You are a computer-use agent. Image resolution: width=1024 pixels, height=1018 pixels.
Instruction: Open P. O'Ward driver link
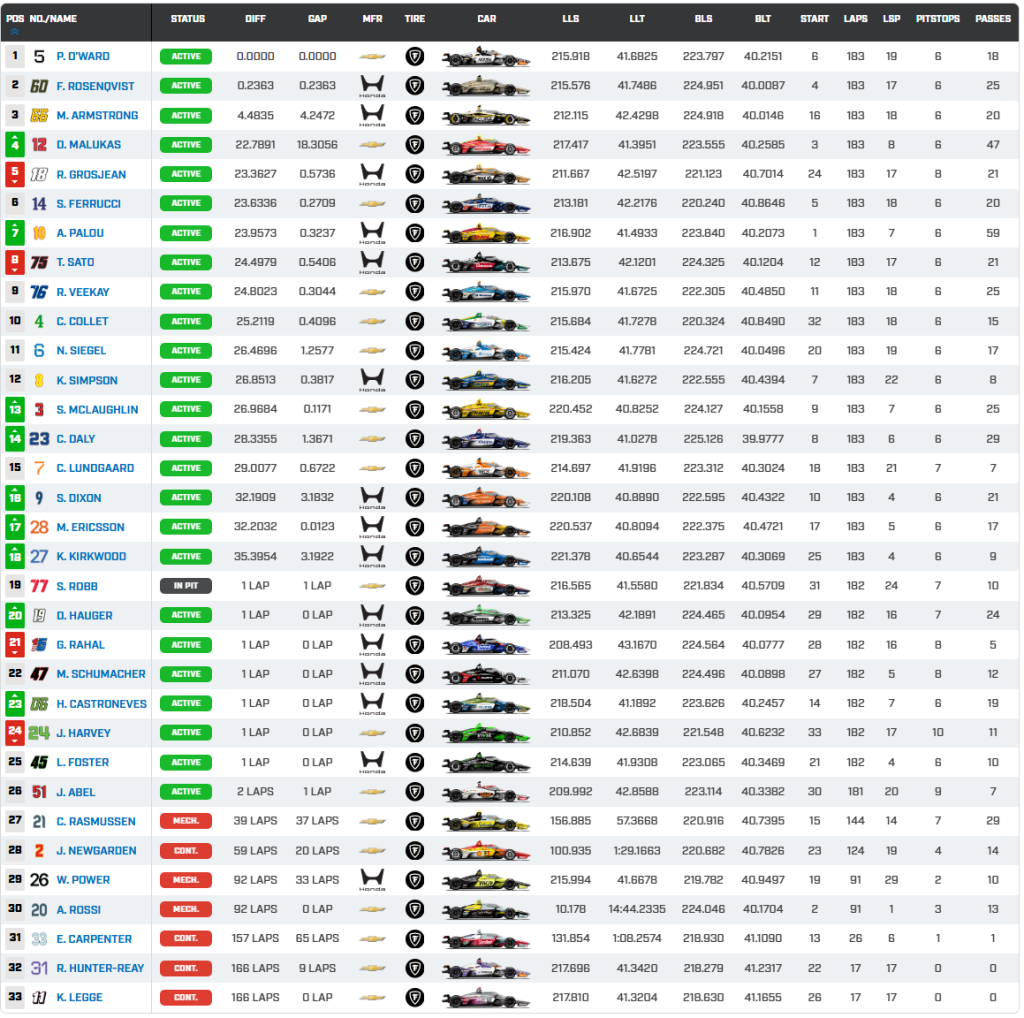click(83, 56)
